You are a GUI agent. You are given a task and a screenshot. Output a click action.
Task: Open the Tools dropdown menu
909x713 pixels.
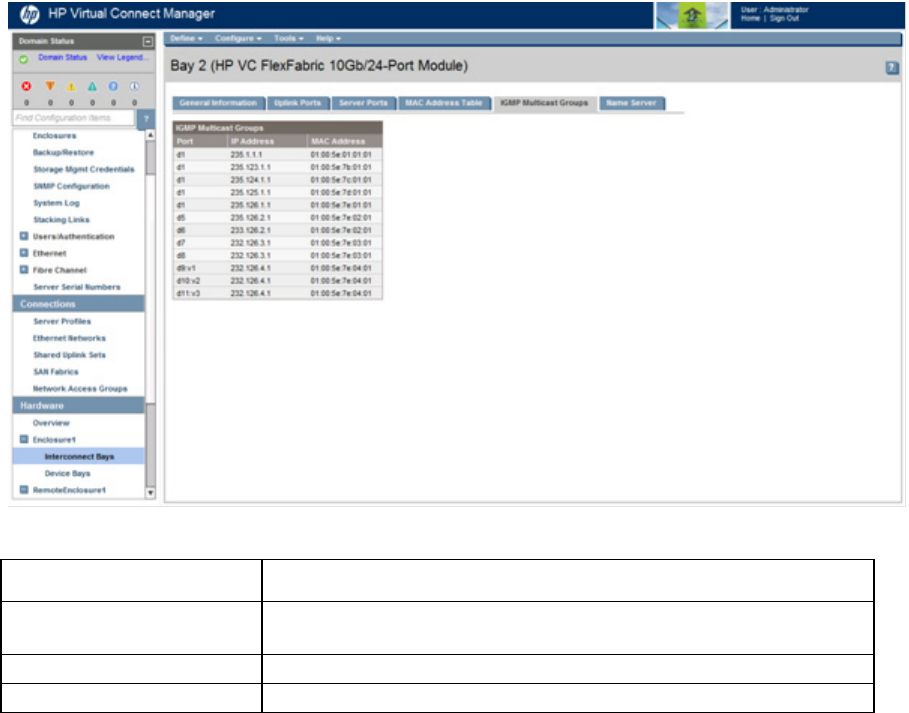point(289,38)
